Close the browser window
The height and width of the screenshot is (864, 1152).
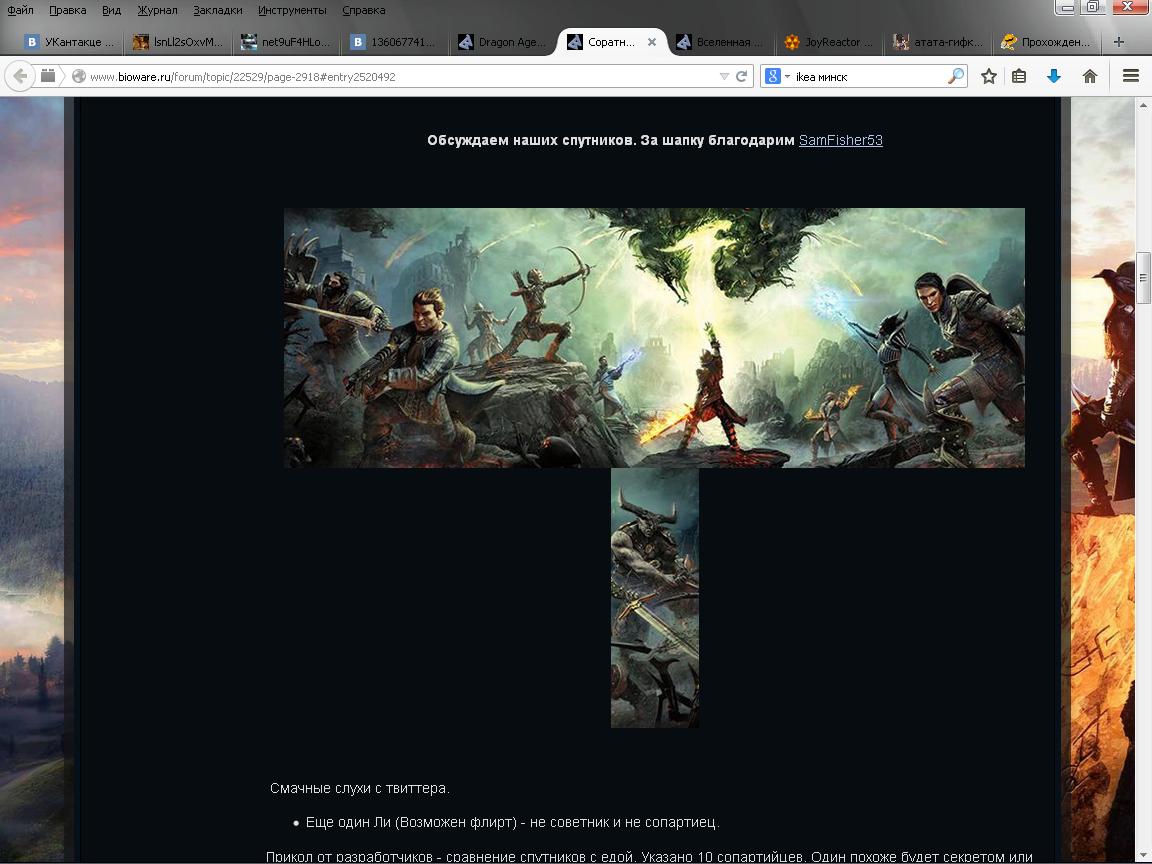[1128, 7]
